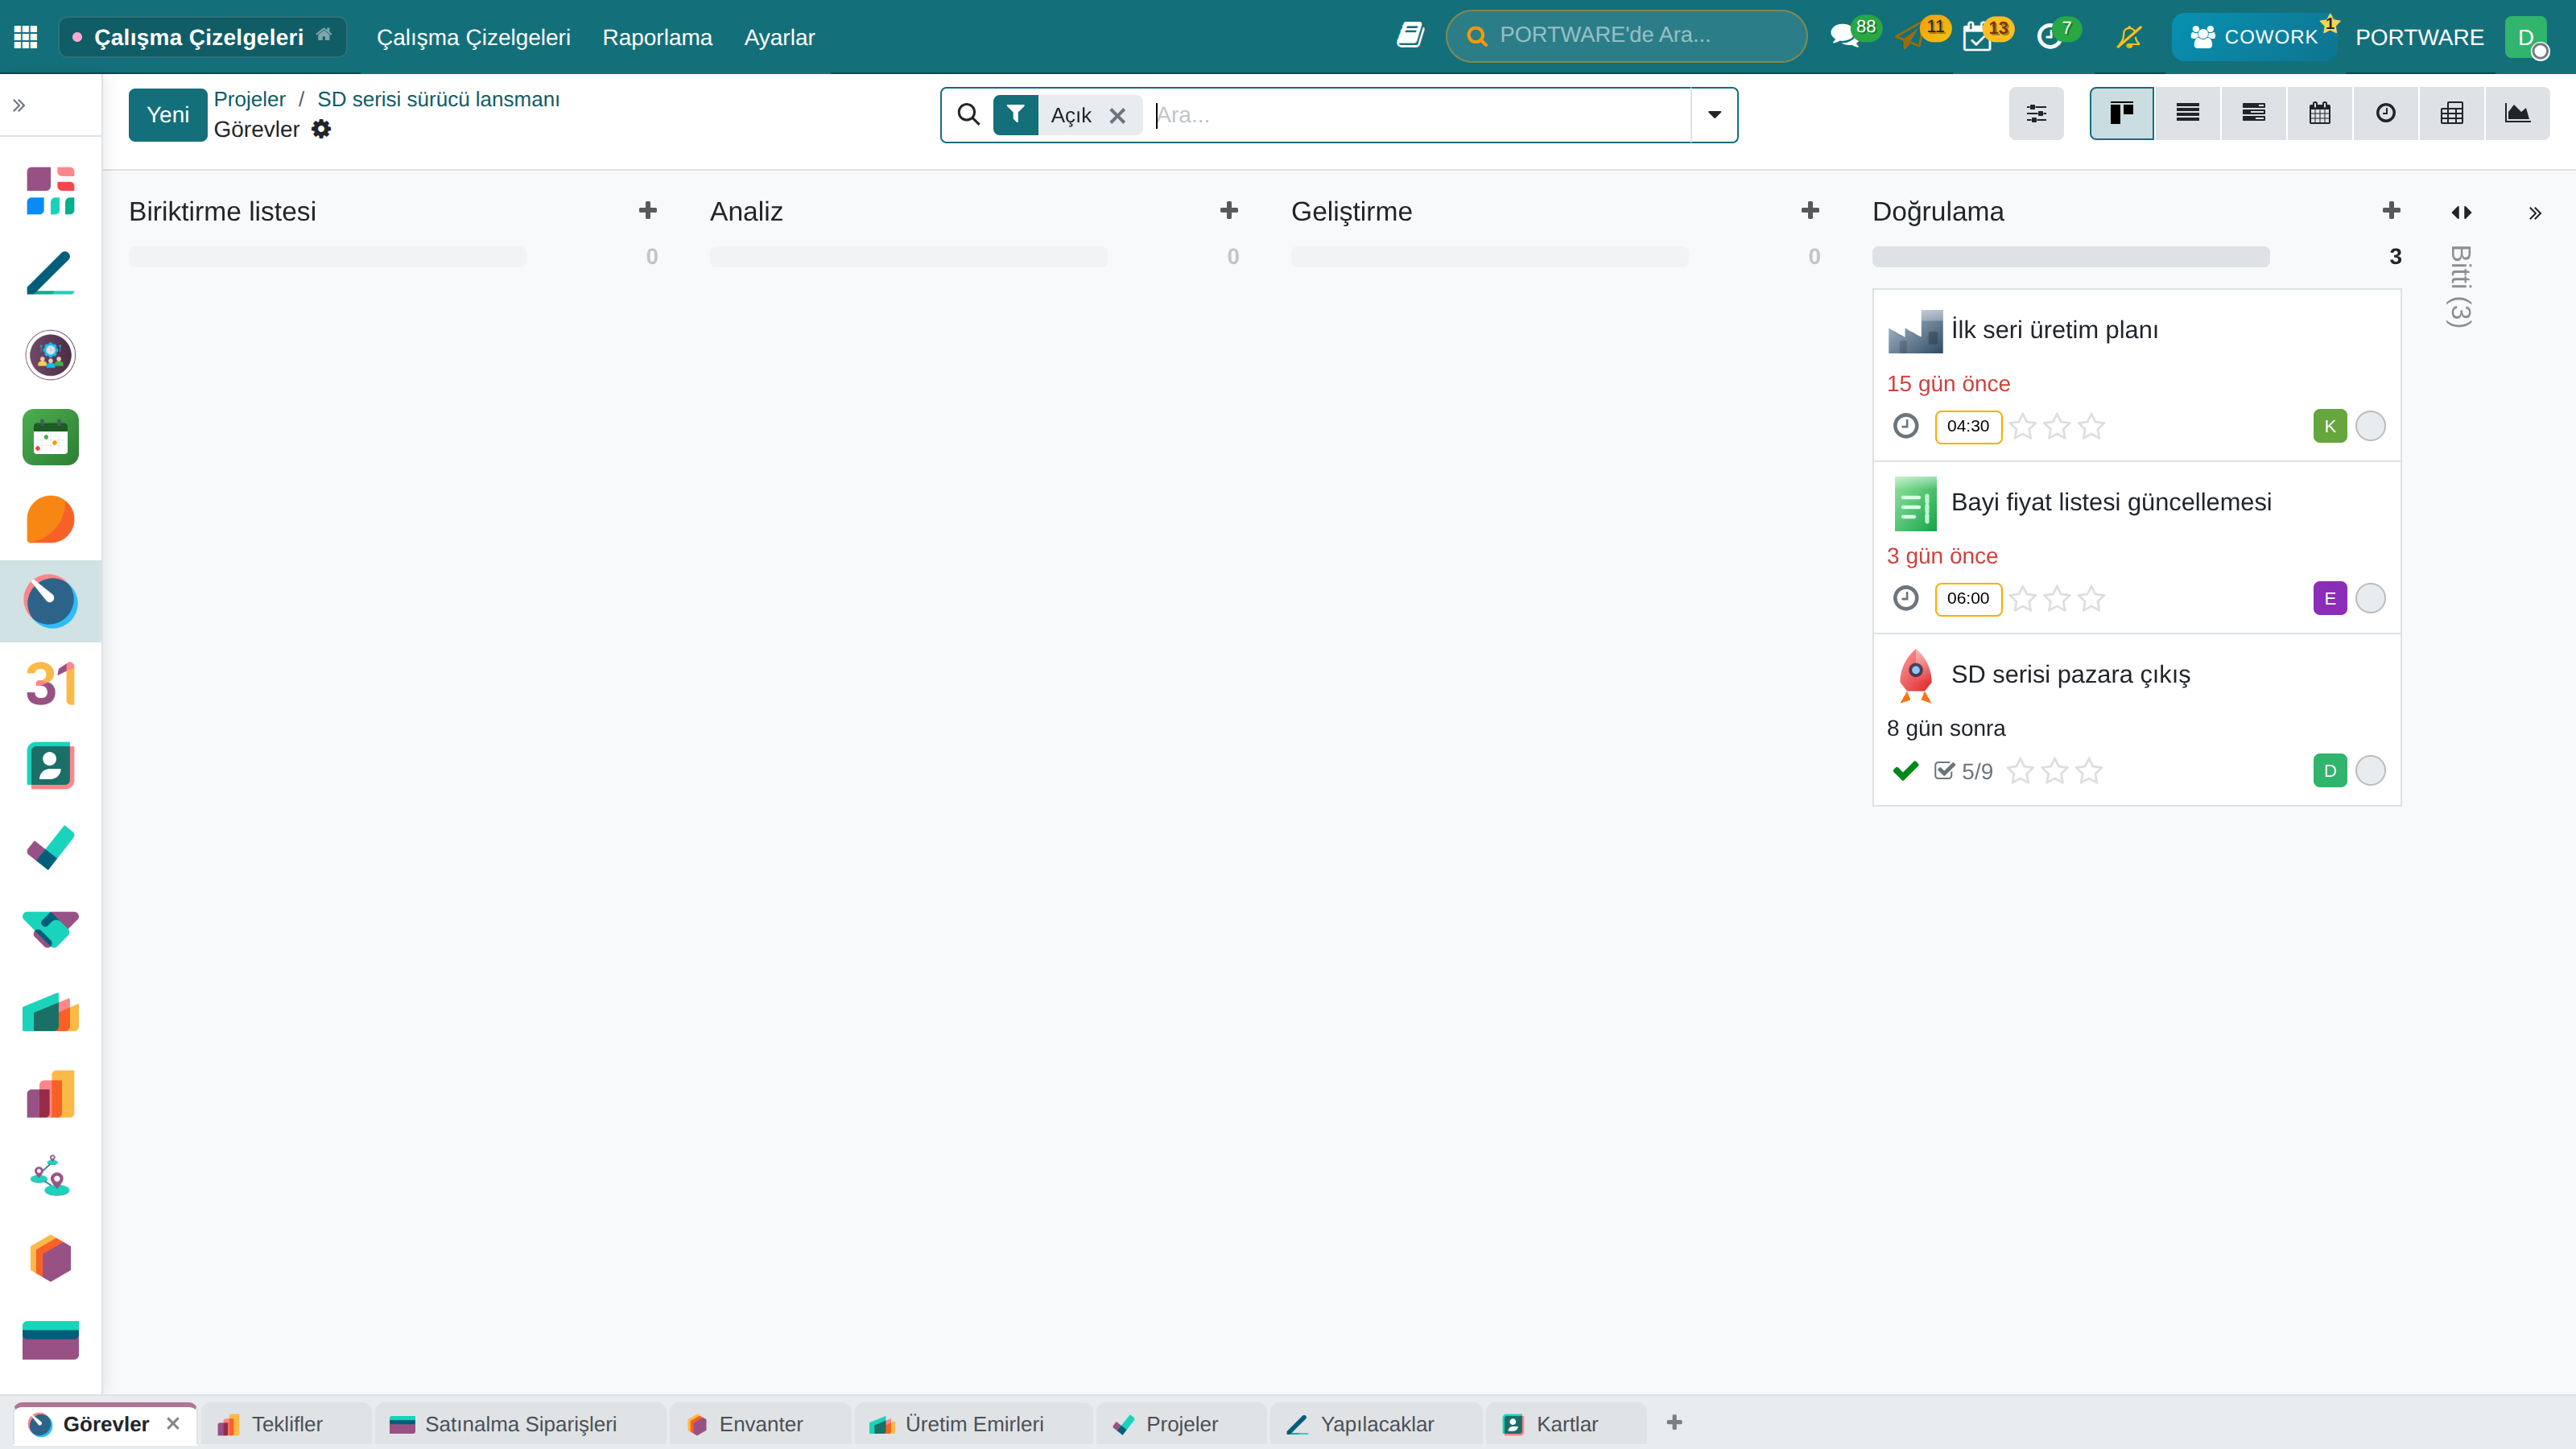This screenshot has height=1449, width=2576.
Task: Open the PORTWARE company switcher
Action: click(x=2419, y=37)
